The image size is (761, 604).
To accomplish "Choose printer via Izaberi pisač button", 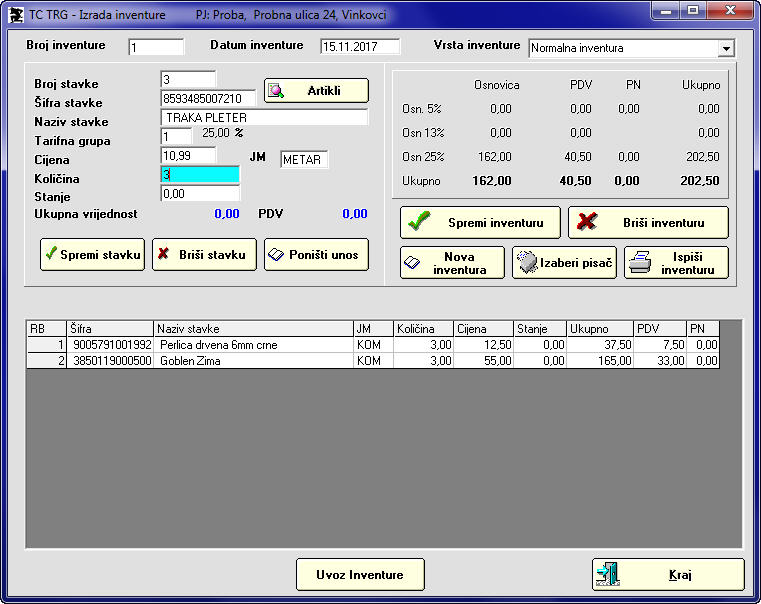I will (564, 263).
